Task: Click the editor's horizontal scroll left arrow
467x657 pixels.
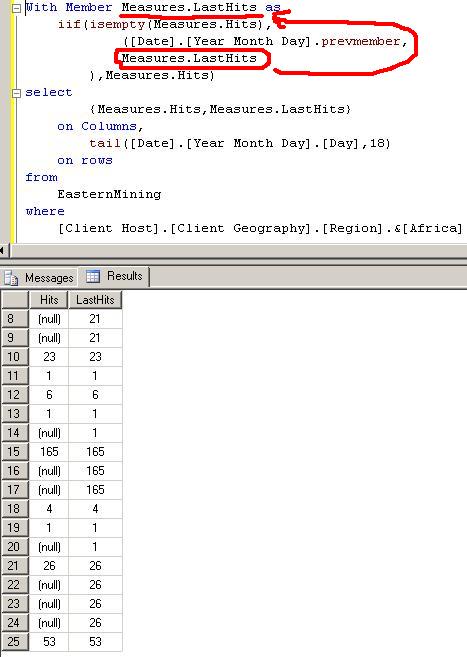Action: 3,251
